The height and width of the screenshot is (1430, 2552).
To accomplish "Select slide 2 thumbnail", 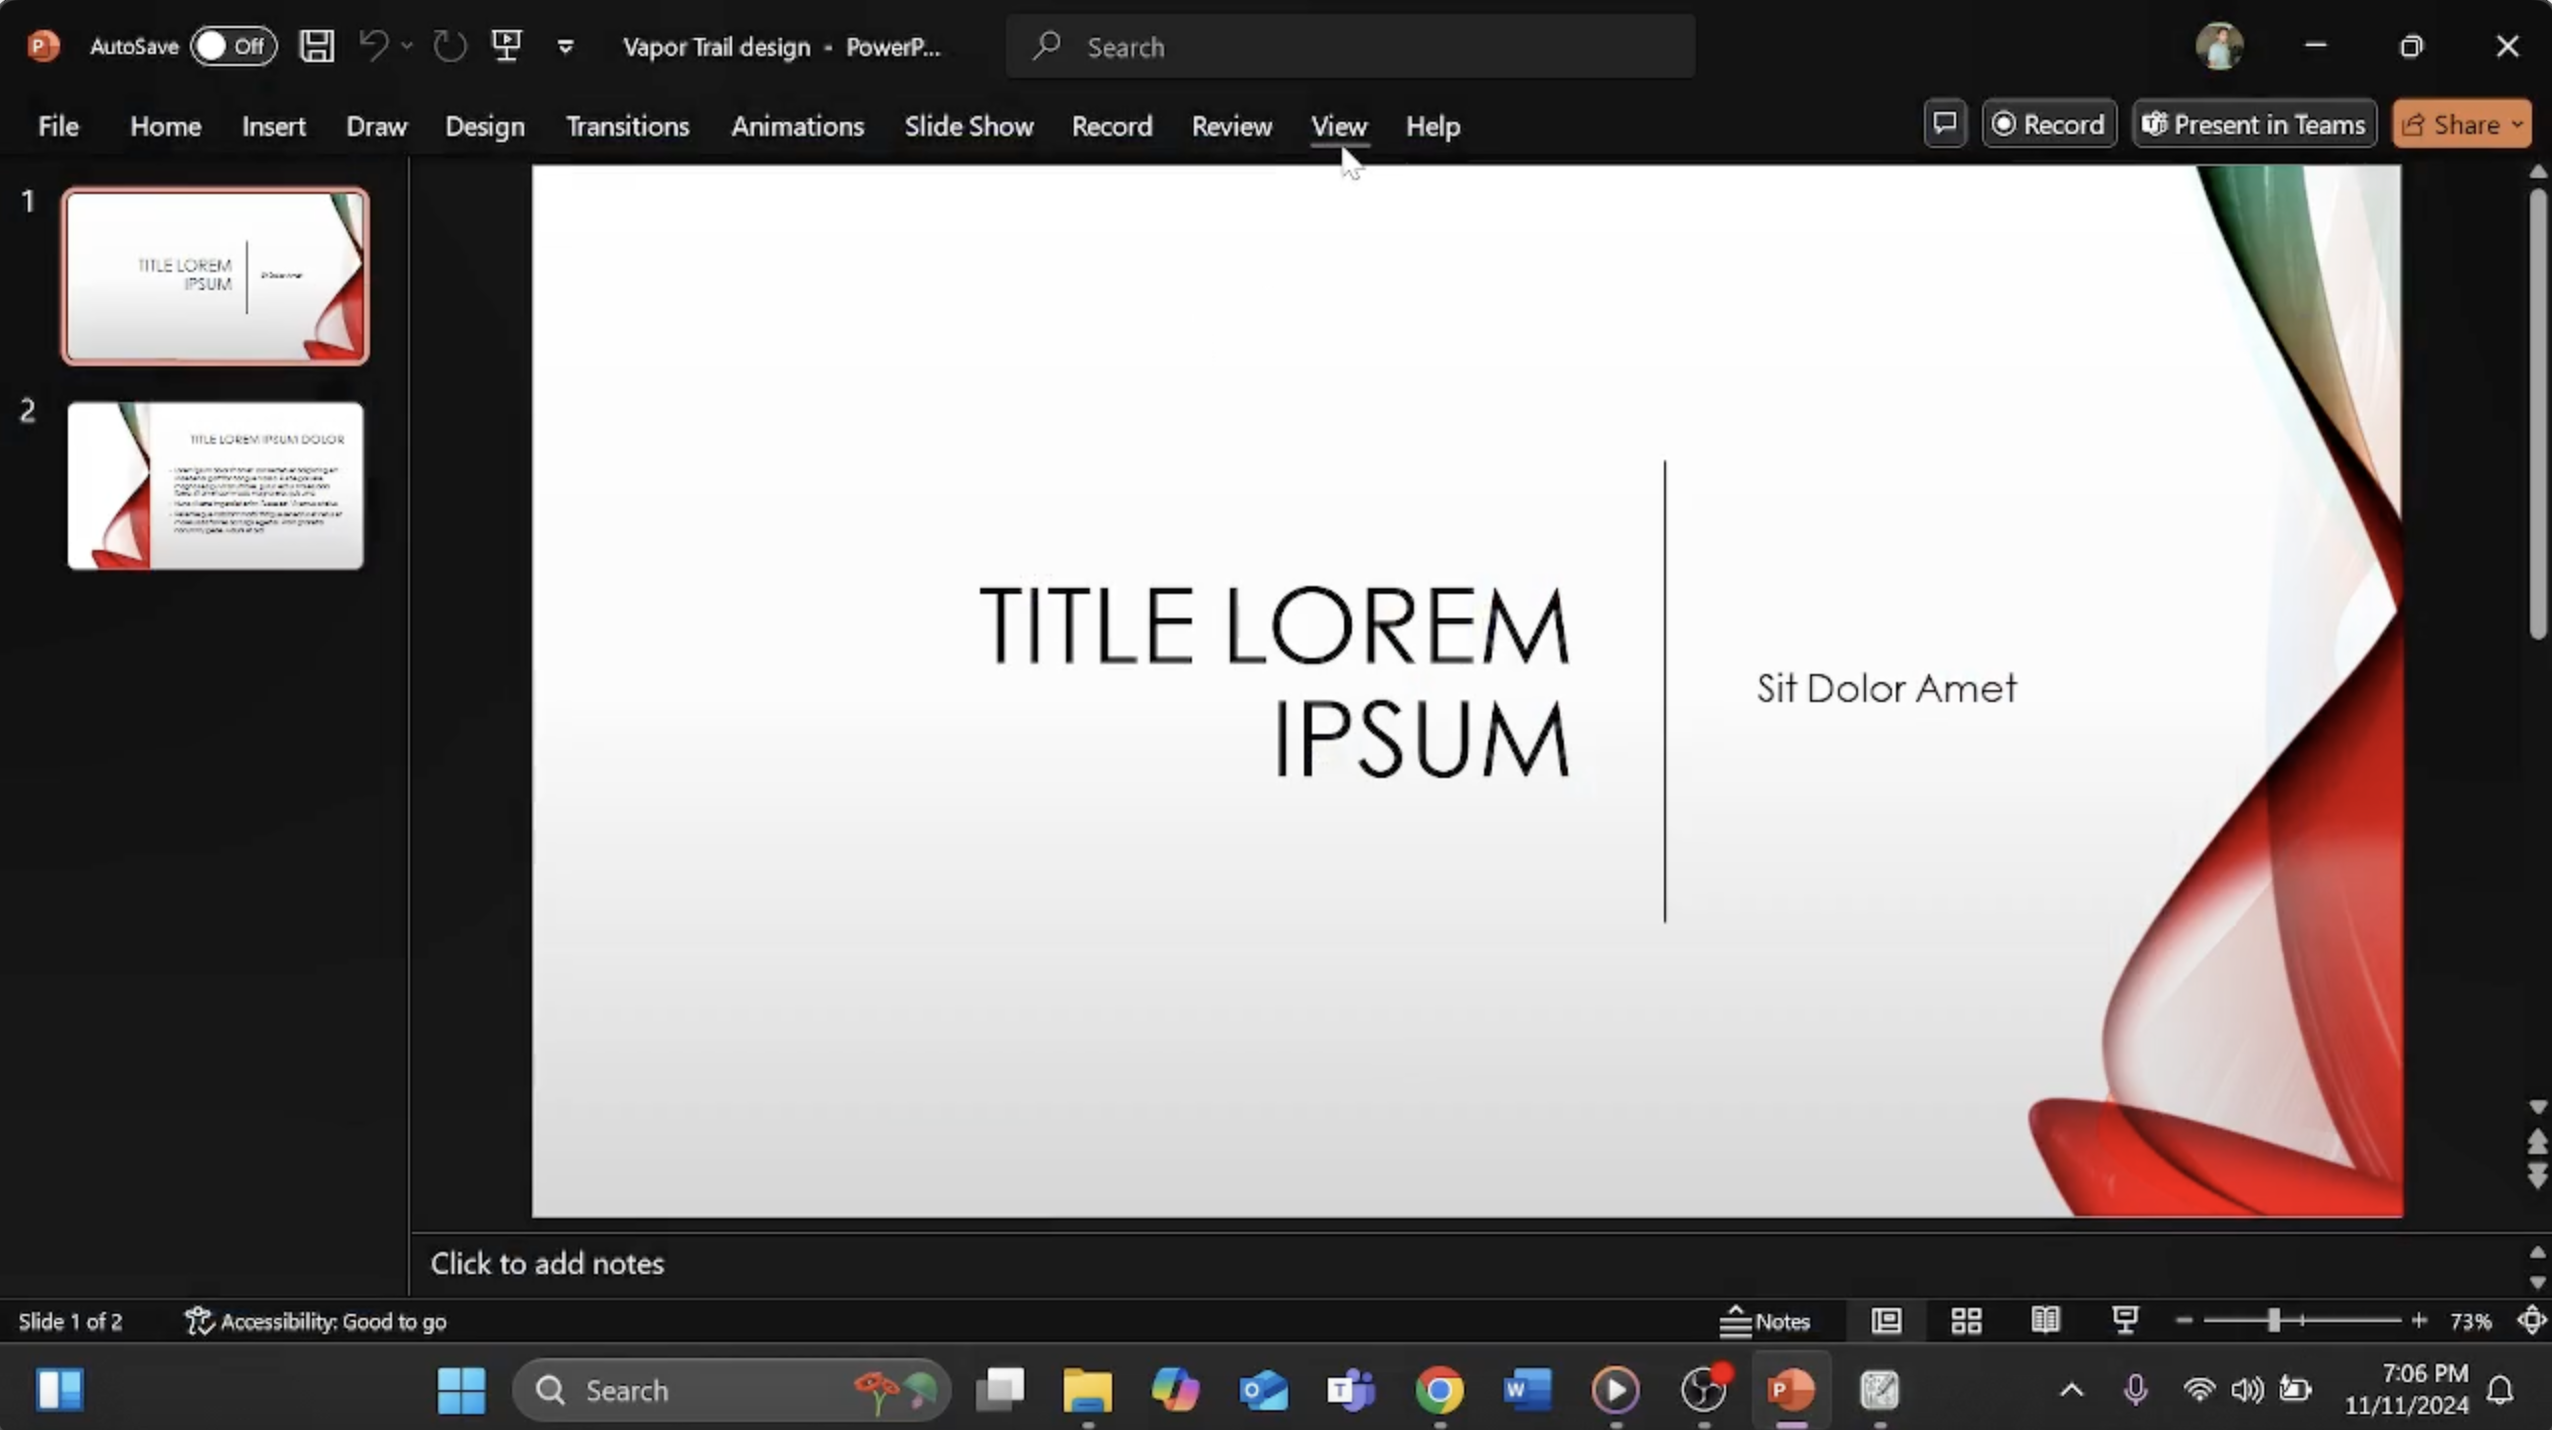I will pyautogui.click(x=215, y=486).
